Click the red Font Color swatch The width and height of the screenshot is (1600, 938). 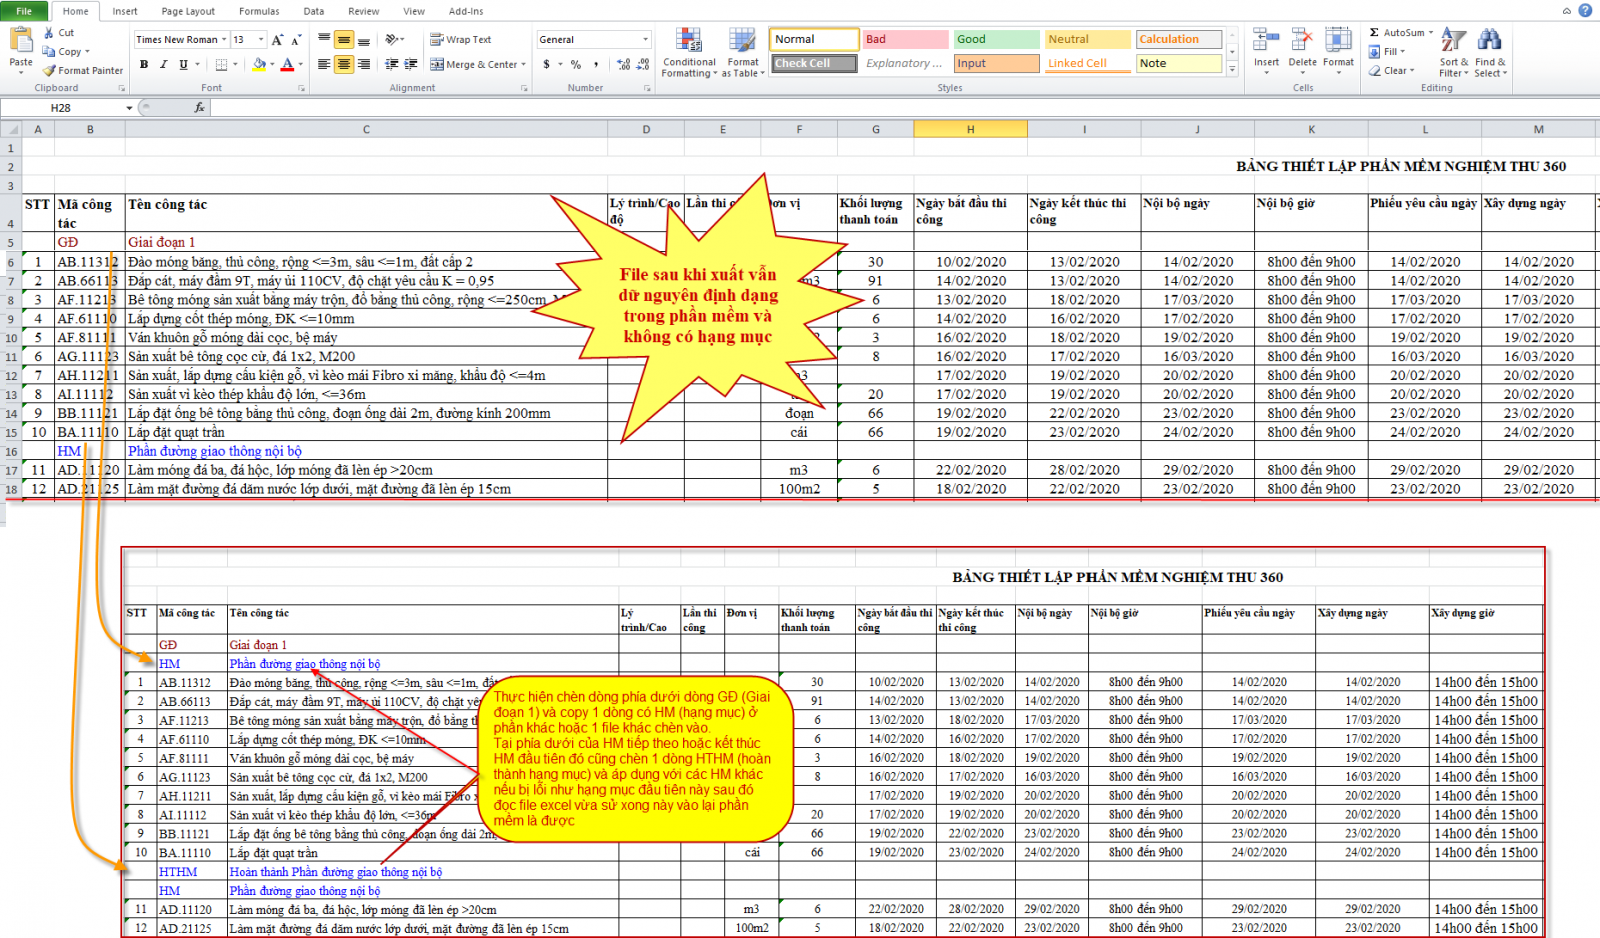tap(287, 64)
